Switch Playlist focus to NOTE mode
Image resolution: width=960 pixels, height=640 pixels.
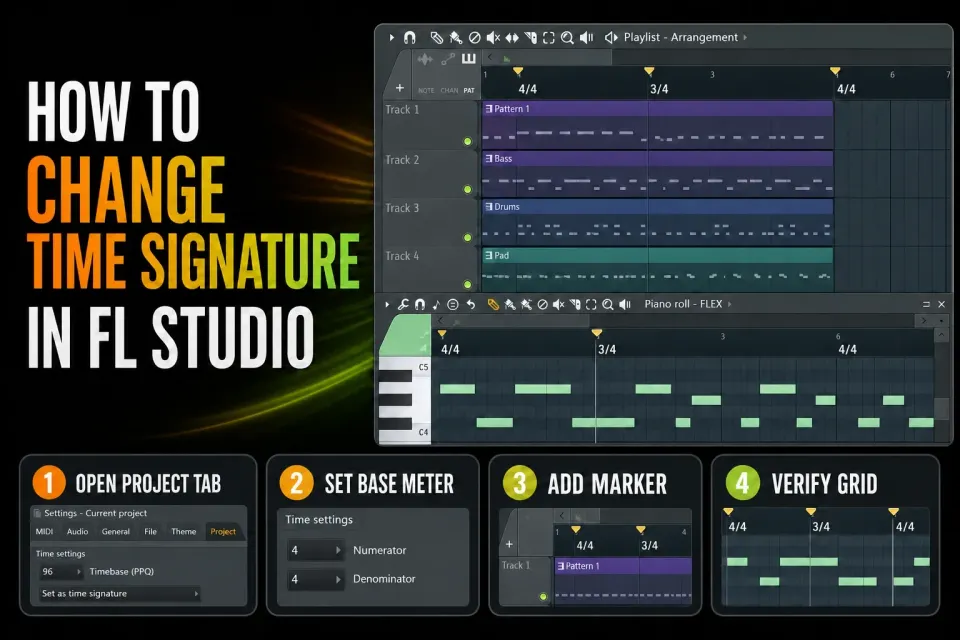(426, 91)
